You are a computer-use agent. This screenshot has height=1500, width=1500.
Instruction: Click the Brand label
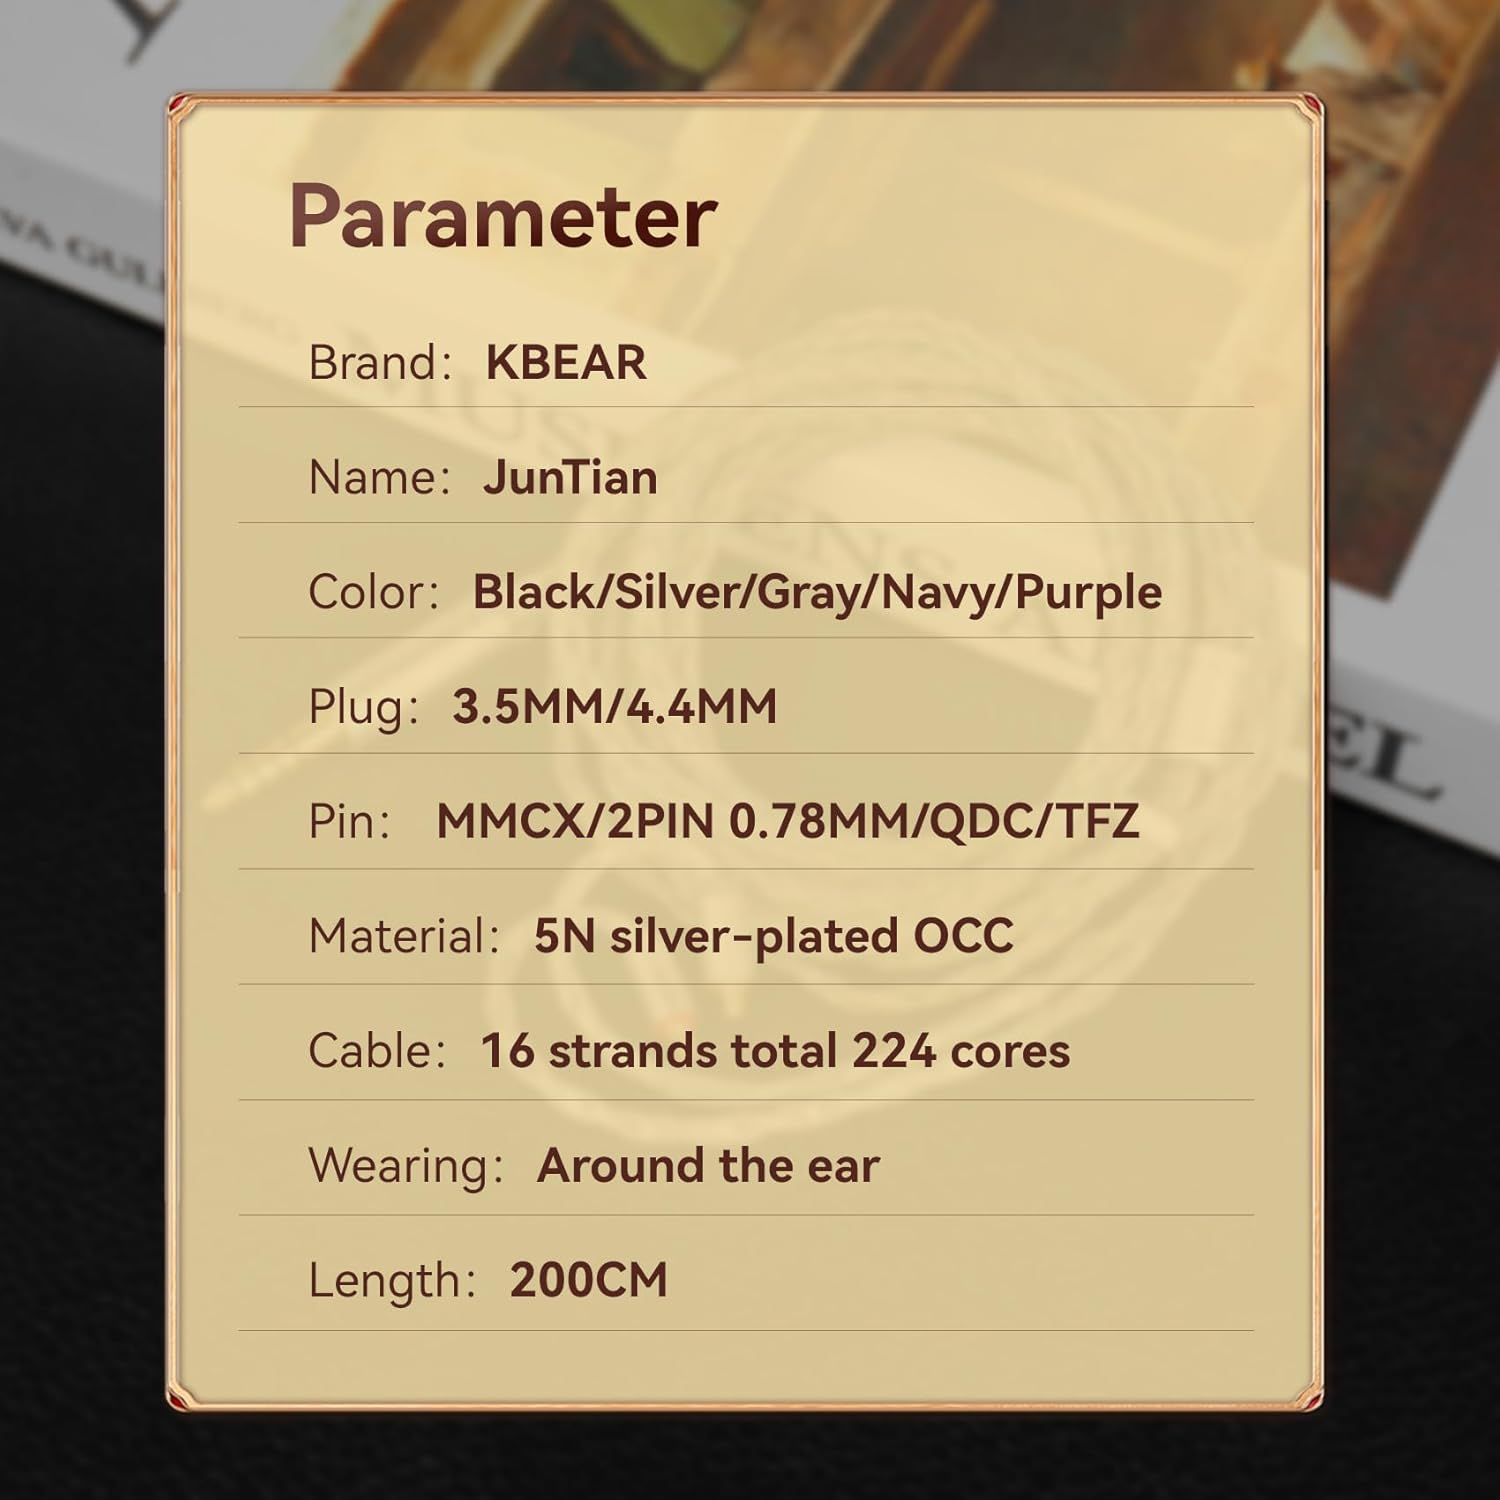click(380, 362)
